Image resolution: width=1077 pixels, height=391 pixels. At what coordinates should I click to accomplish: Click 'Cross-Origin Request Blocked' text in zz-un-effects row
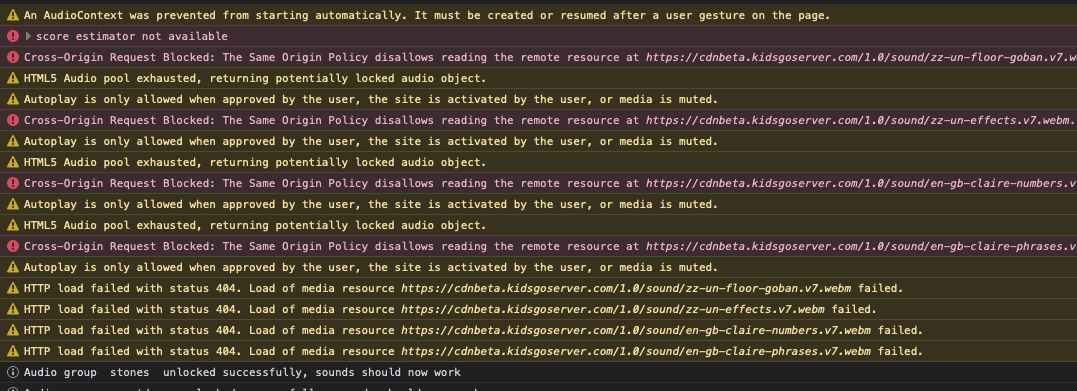click(119, 120)
